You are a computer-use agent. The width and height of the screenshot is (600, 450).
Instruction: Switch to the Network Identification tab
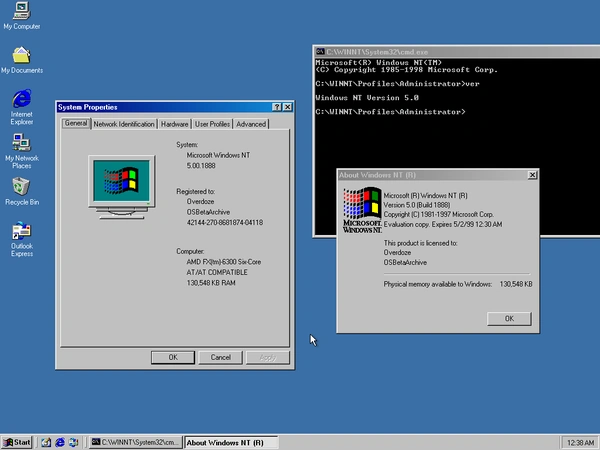click(x=124, y=124)
